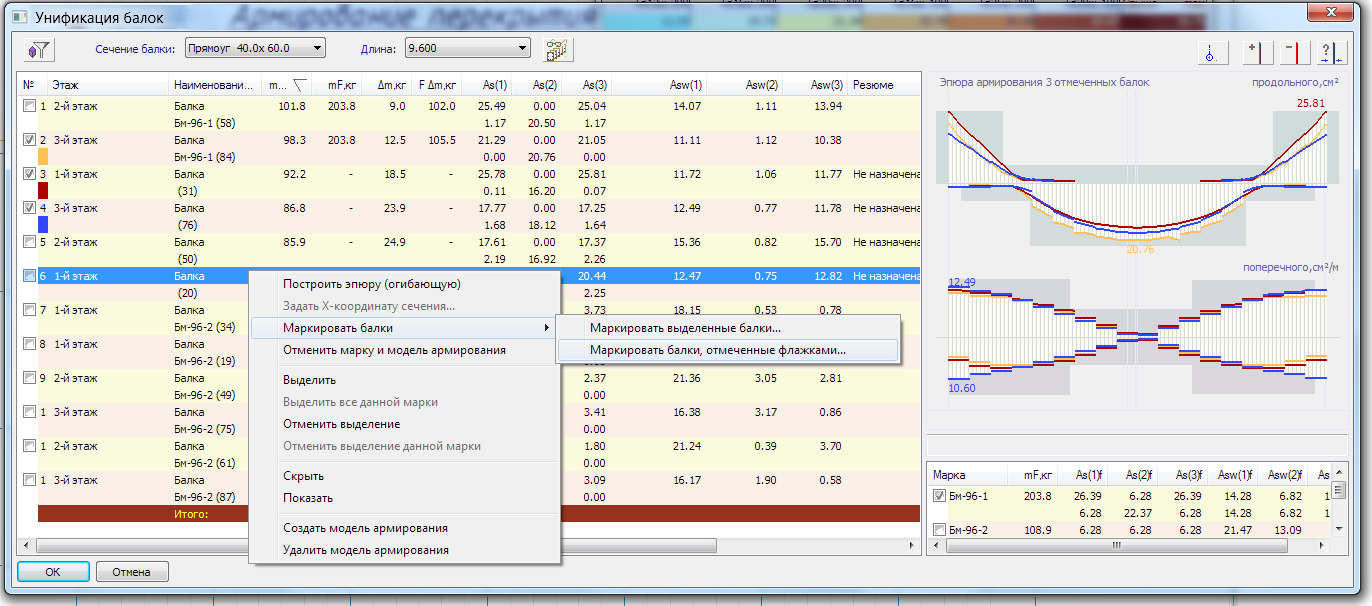Choose Маркировать балки, отмеченные флажками
The width and height of the screenshot is (1372, 606).
[x=717, y=351]
